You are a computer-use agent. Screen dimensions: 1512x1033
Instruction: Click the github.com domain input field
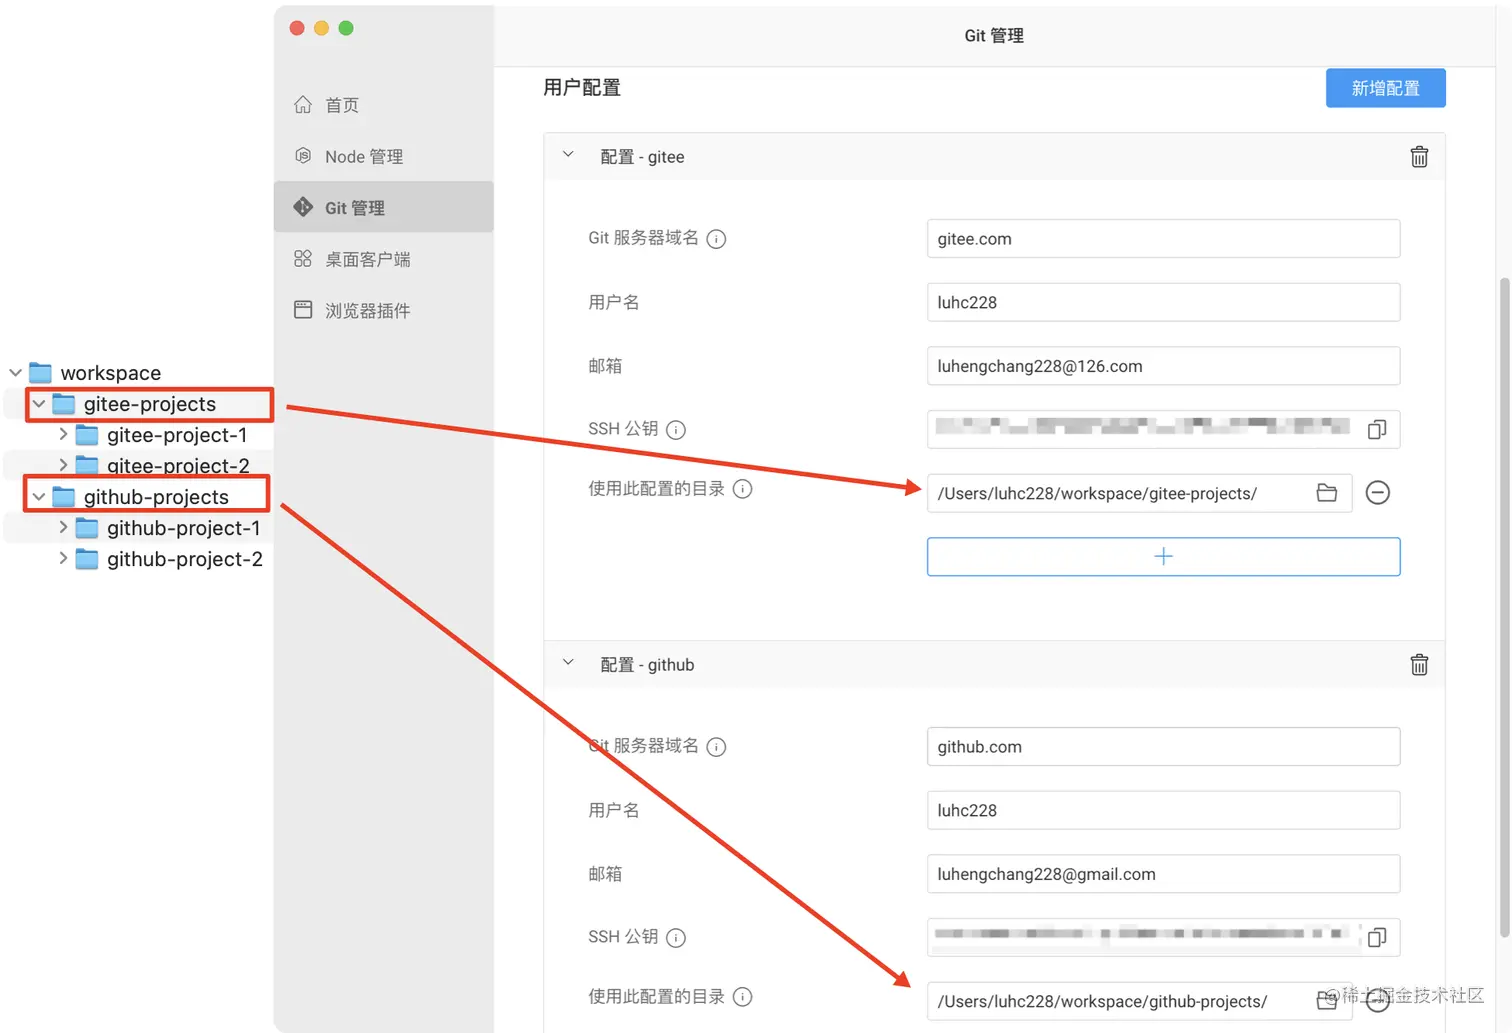1163,746
